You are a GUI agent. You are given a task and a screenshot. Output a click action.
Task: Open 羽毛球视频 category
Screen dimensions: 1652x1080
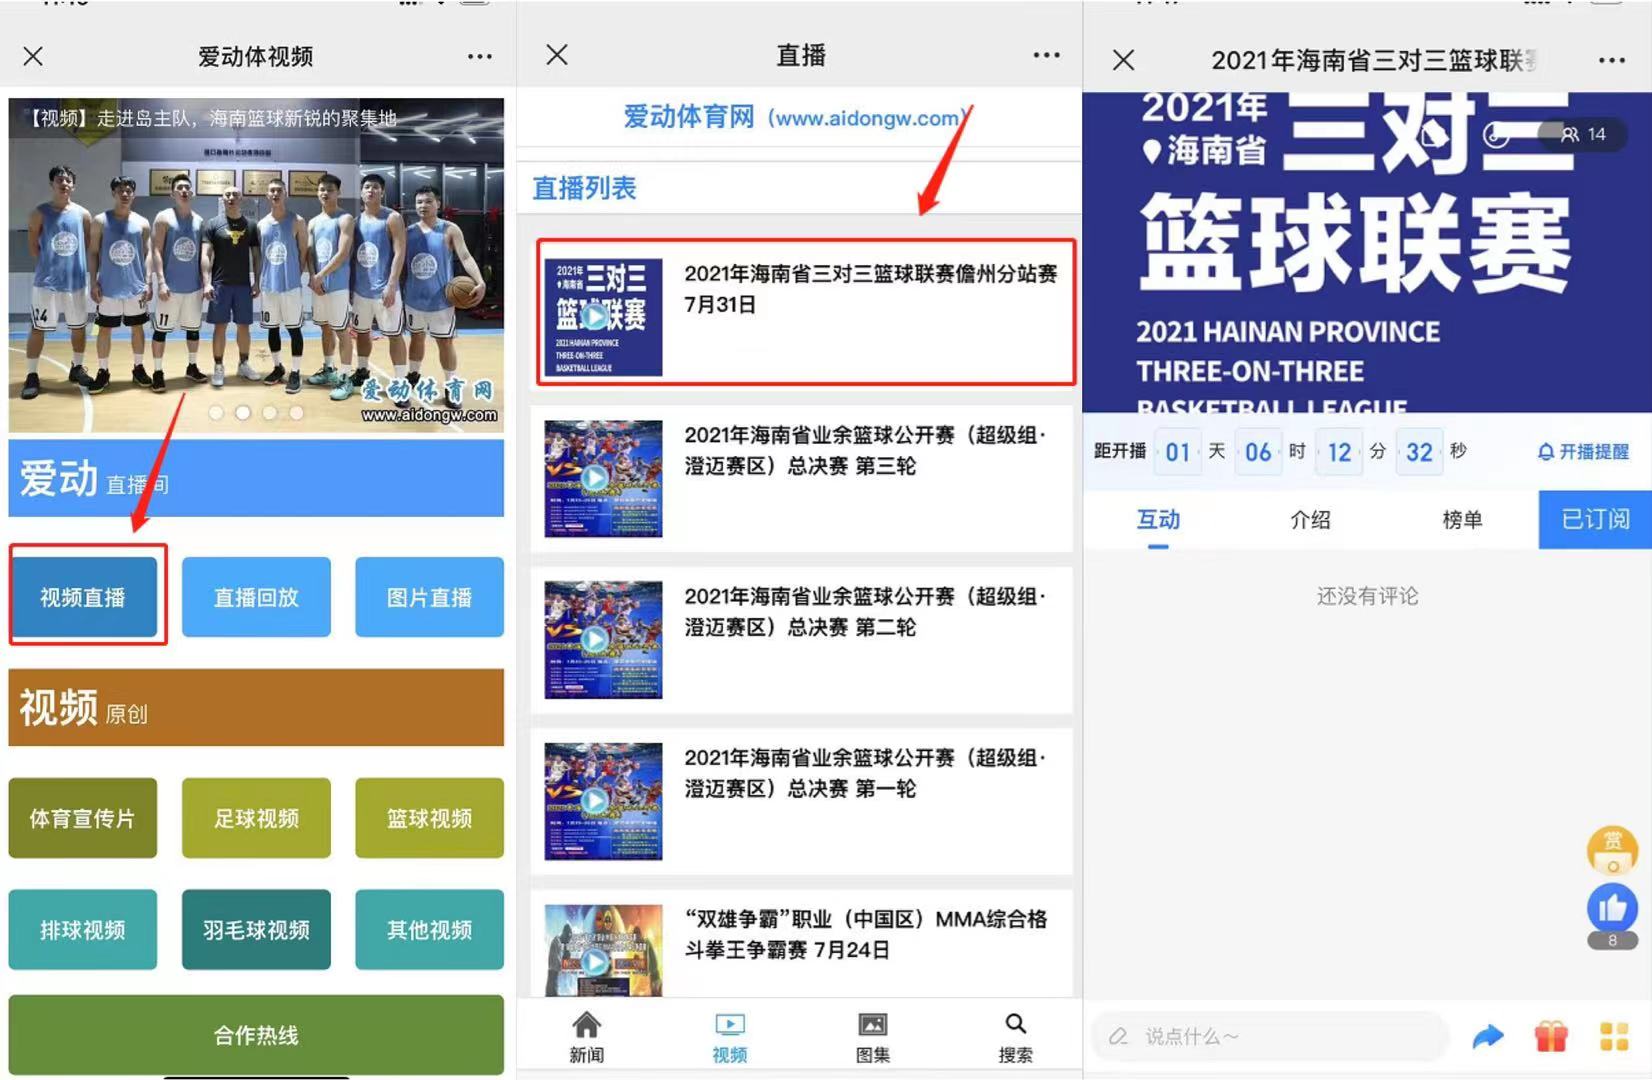[x=256, y=929]
